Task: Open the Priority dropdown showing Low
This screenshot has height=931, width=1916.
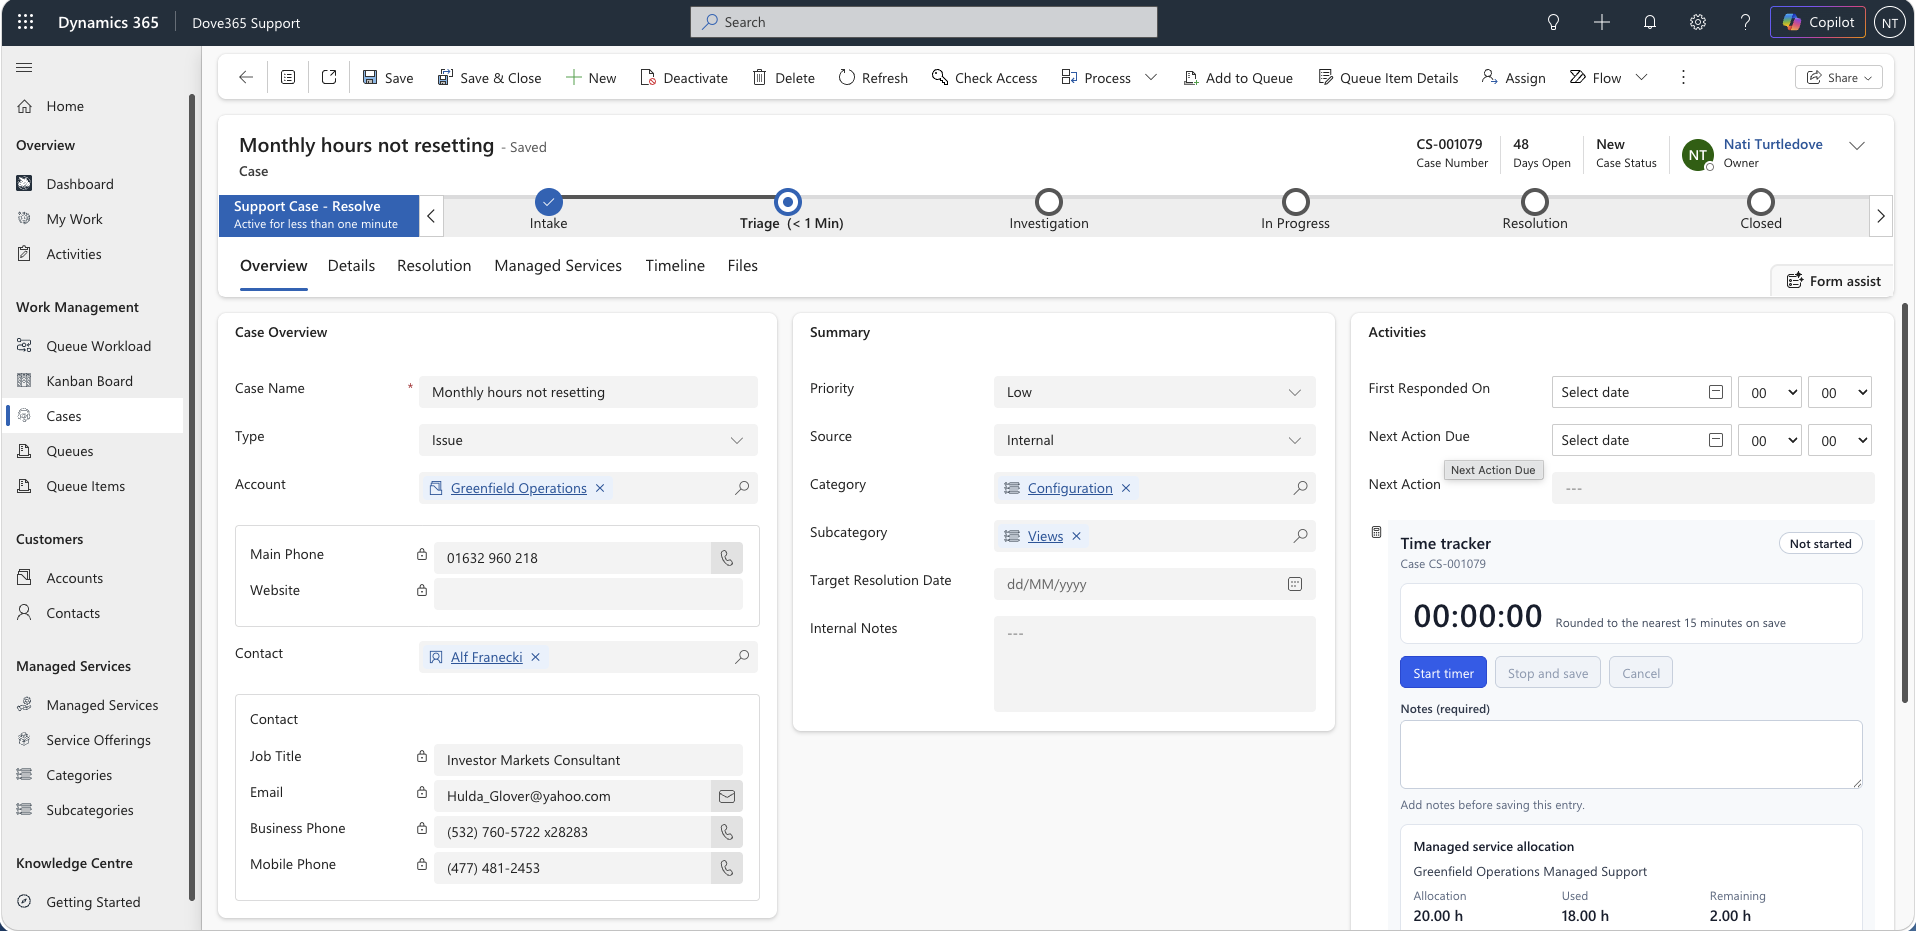Action: point(1154,392)
